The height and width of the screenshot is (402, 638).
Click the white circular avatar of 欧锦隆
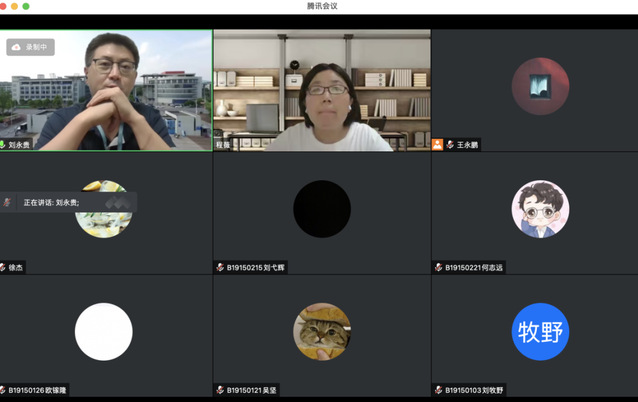point(104,331)
